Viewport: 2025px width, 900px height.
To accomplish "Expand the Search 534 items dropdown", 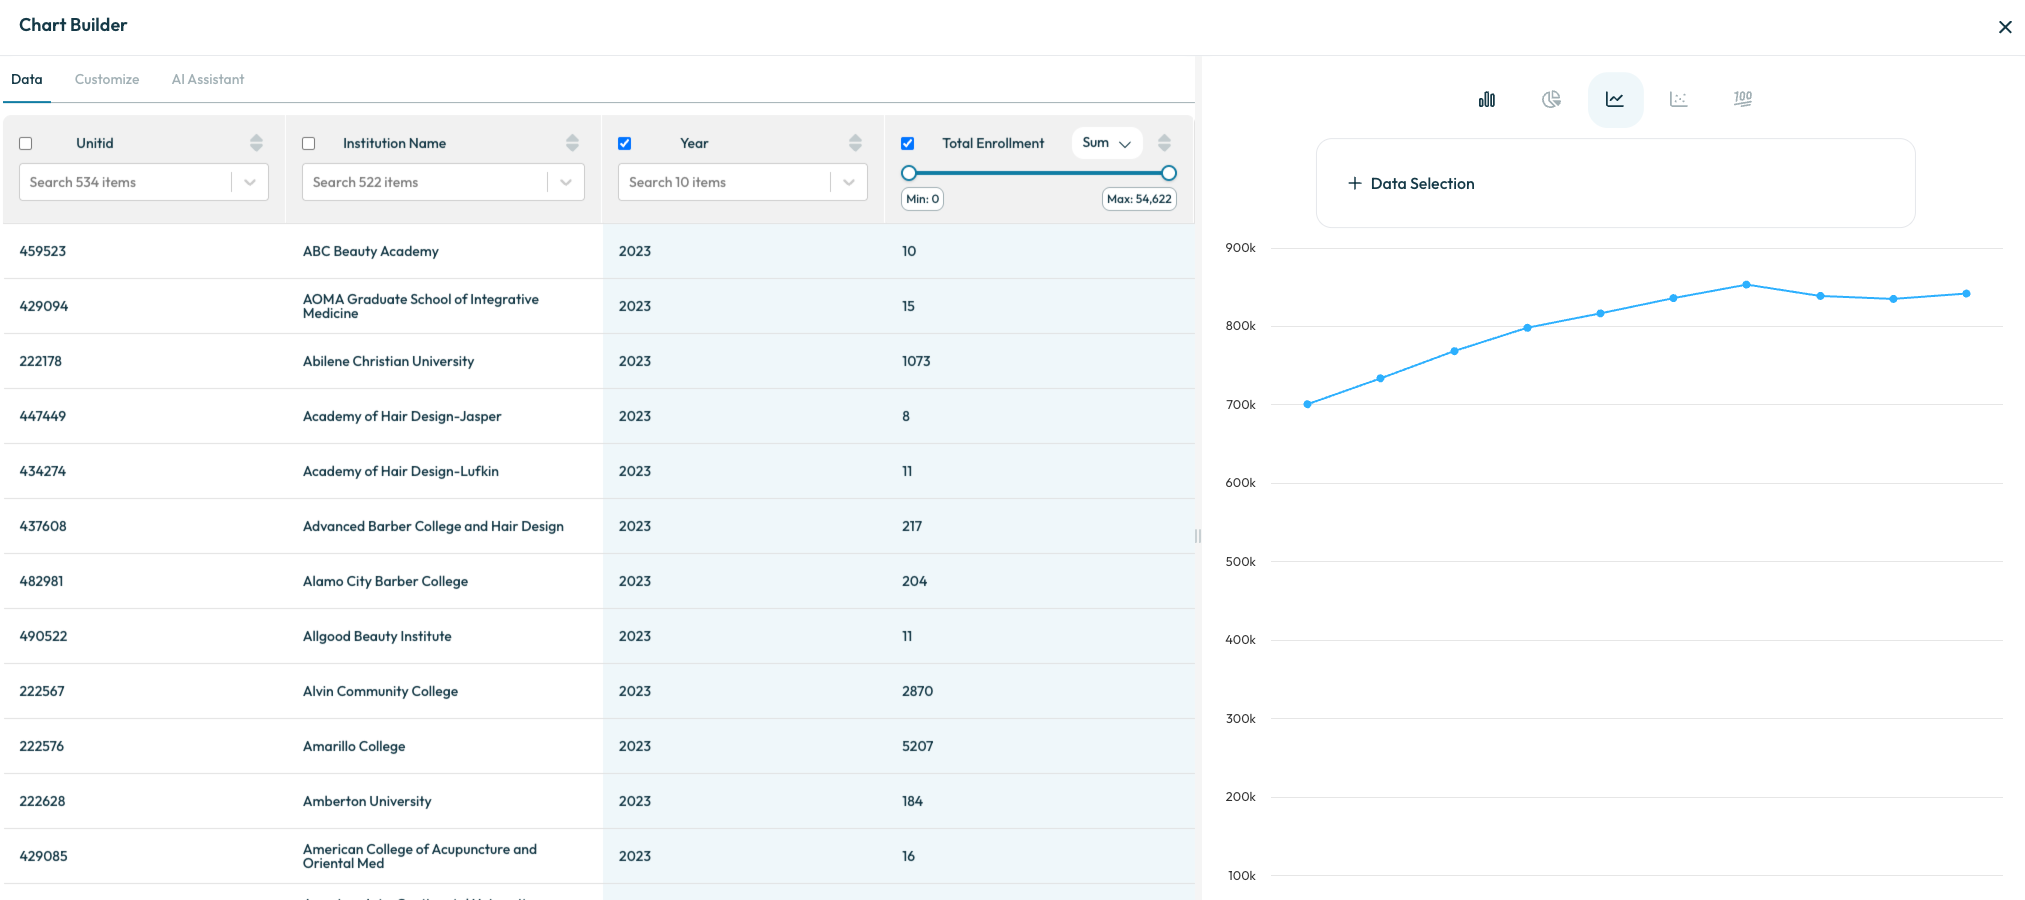I will point(250,182).
